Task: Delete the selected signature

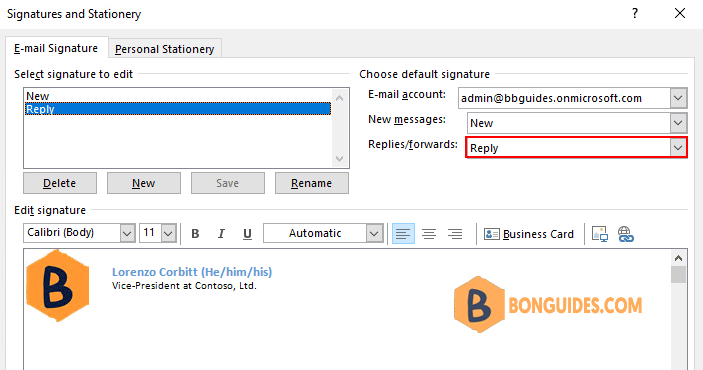Action: coord(60,183)
